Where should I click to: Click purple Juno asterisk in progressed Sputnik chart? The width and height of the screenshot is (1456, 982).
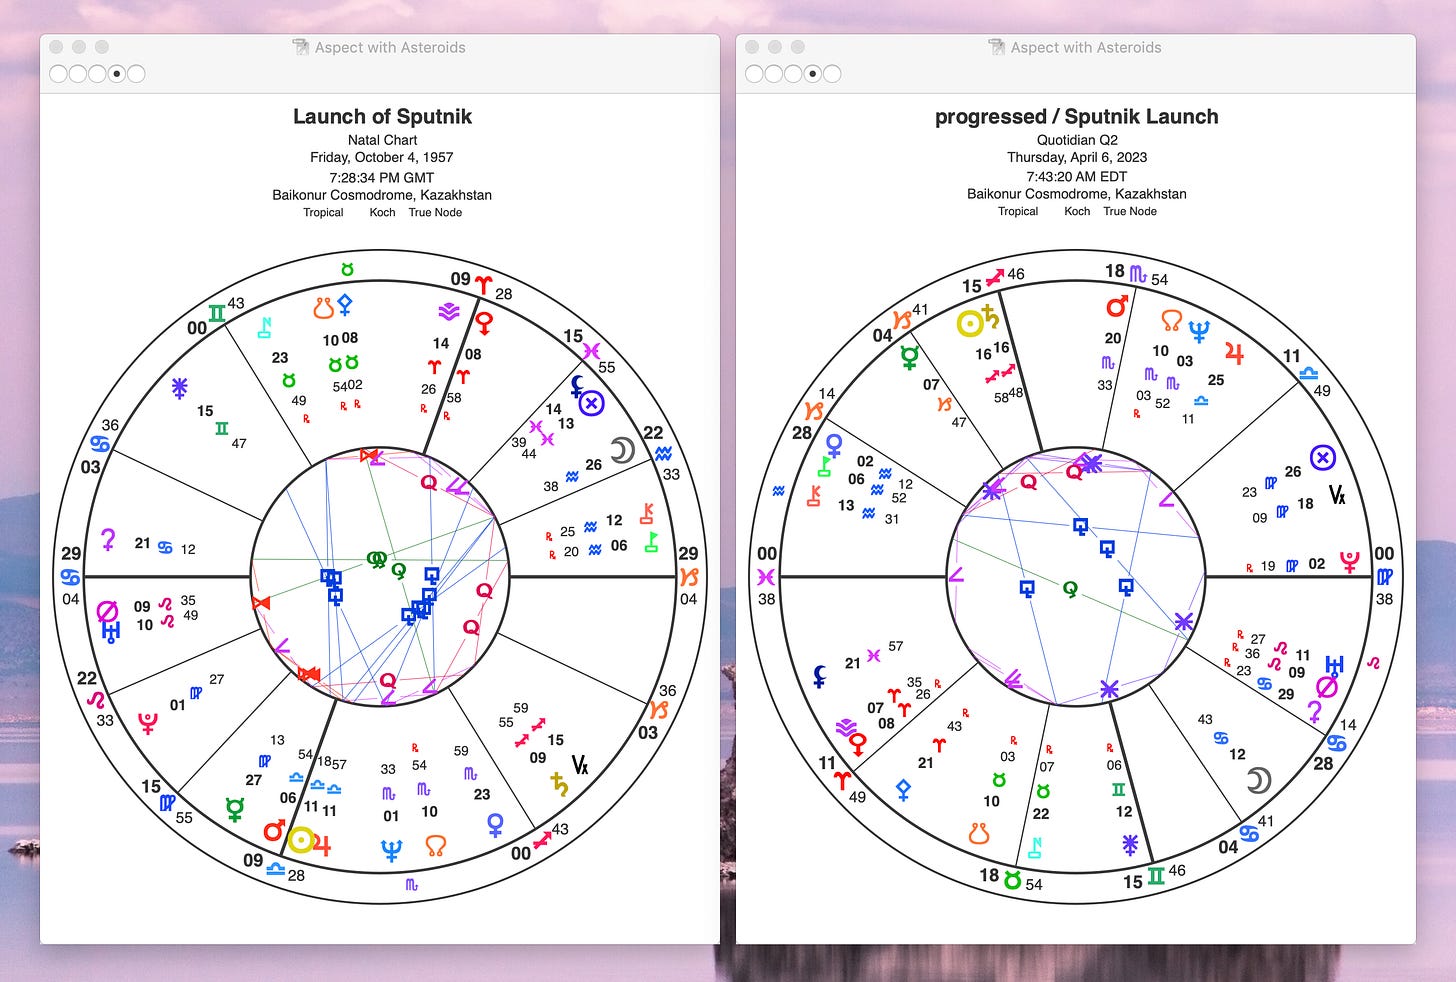(1130, 845)
